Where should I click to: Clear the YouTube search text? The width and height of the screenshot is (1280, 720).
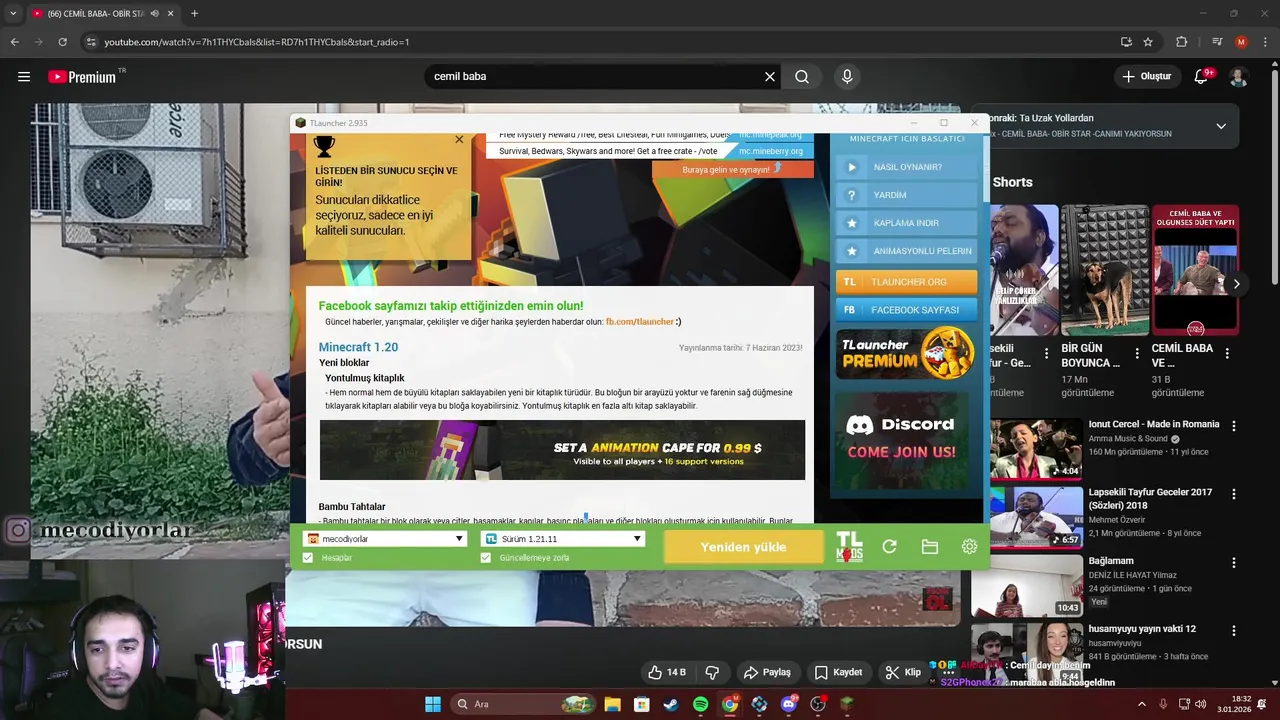770,76
